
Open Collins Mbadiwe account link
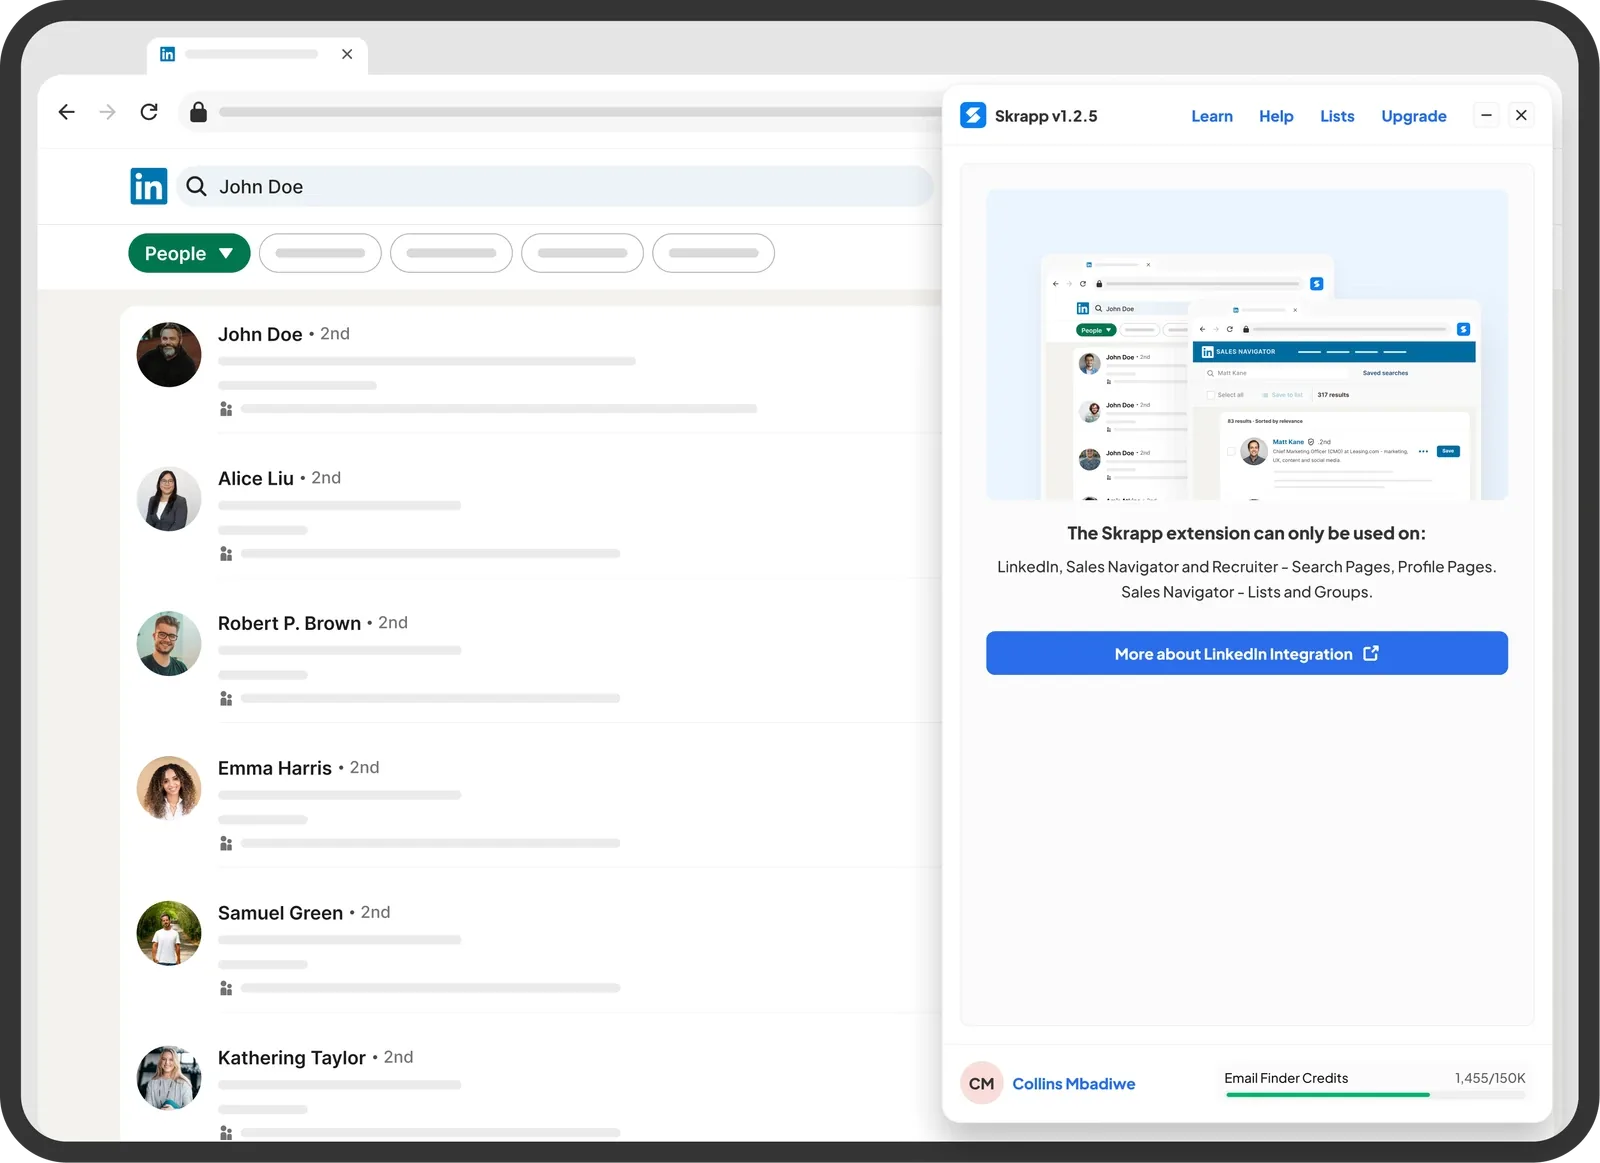click(1074, 1084)
